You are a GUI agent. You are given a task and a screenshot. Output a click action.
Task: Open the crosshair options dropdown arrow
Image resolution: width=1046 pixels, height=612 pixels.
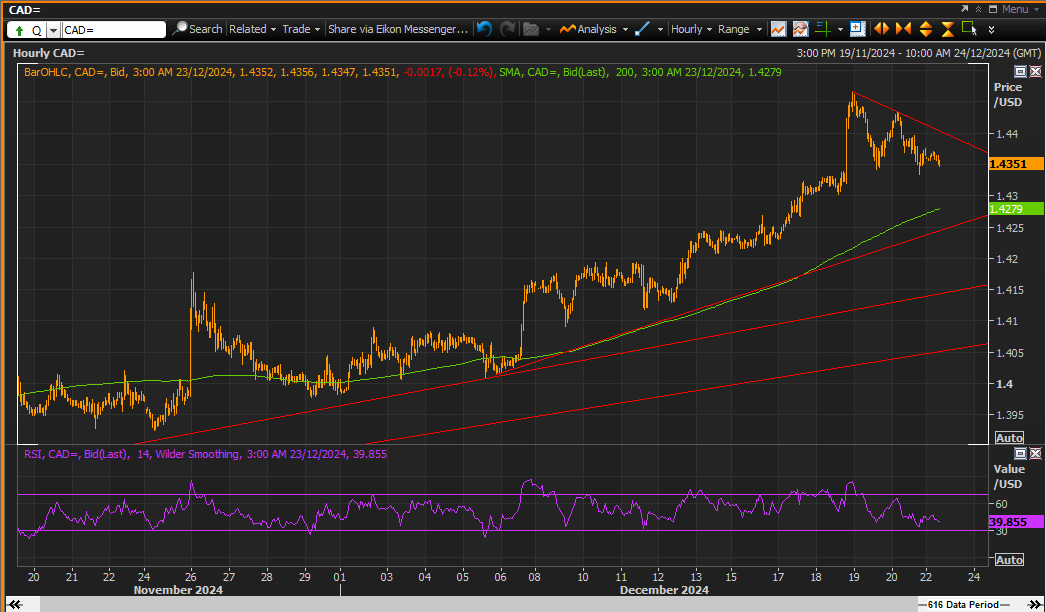tap(840, 29)
